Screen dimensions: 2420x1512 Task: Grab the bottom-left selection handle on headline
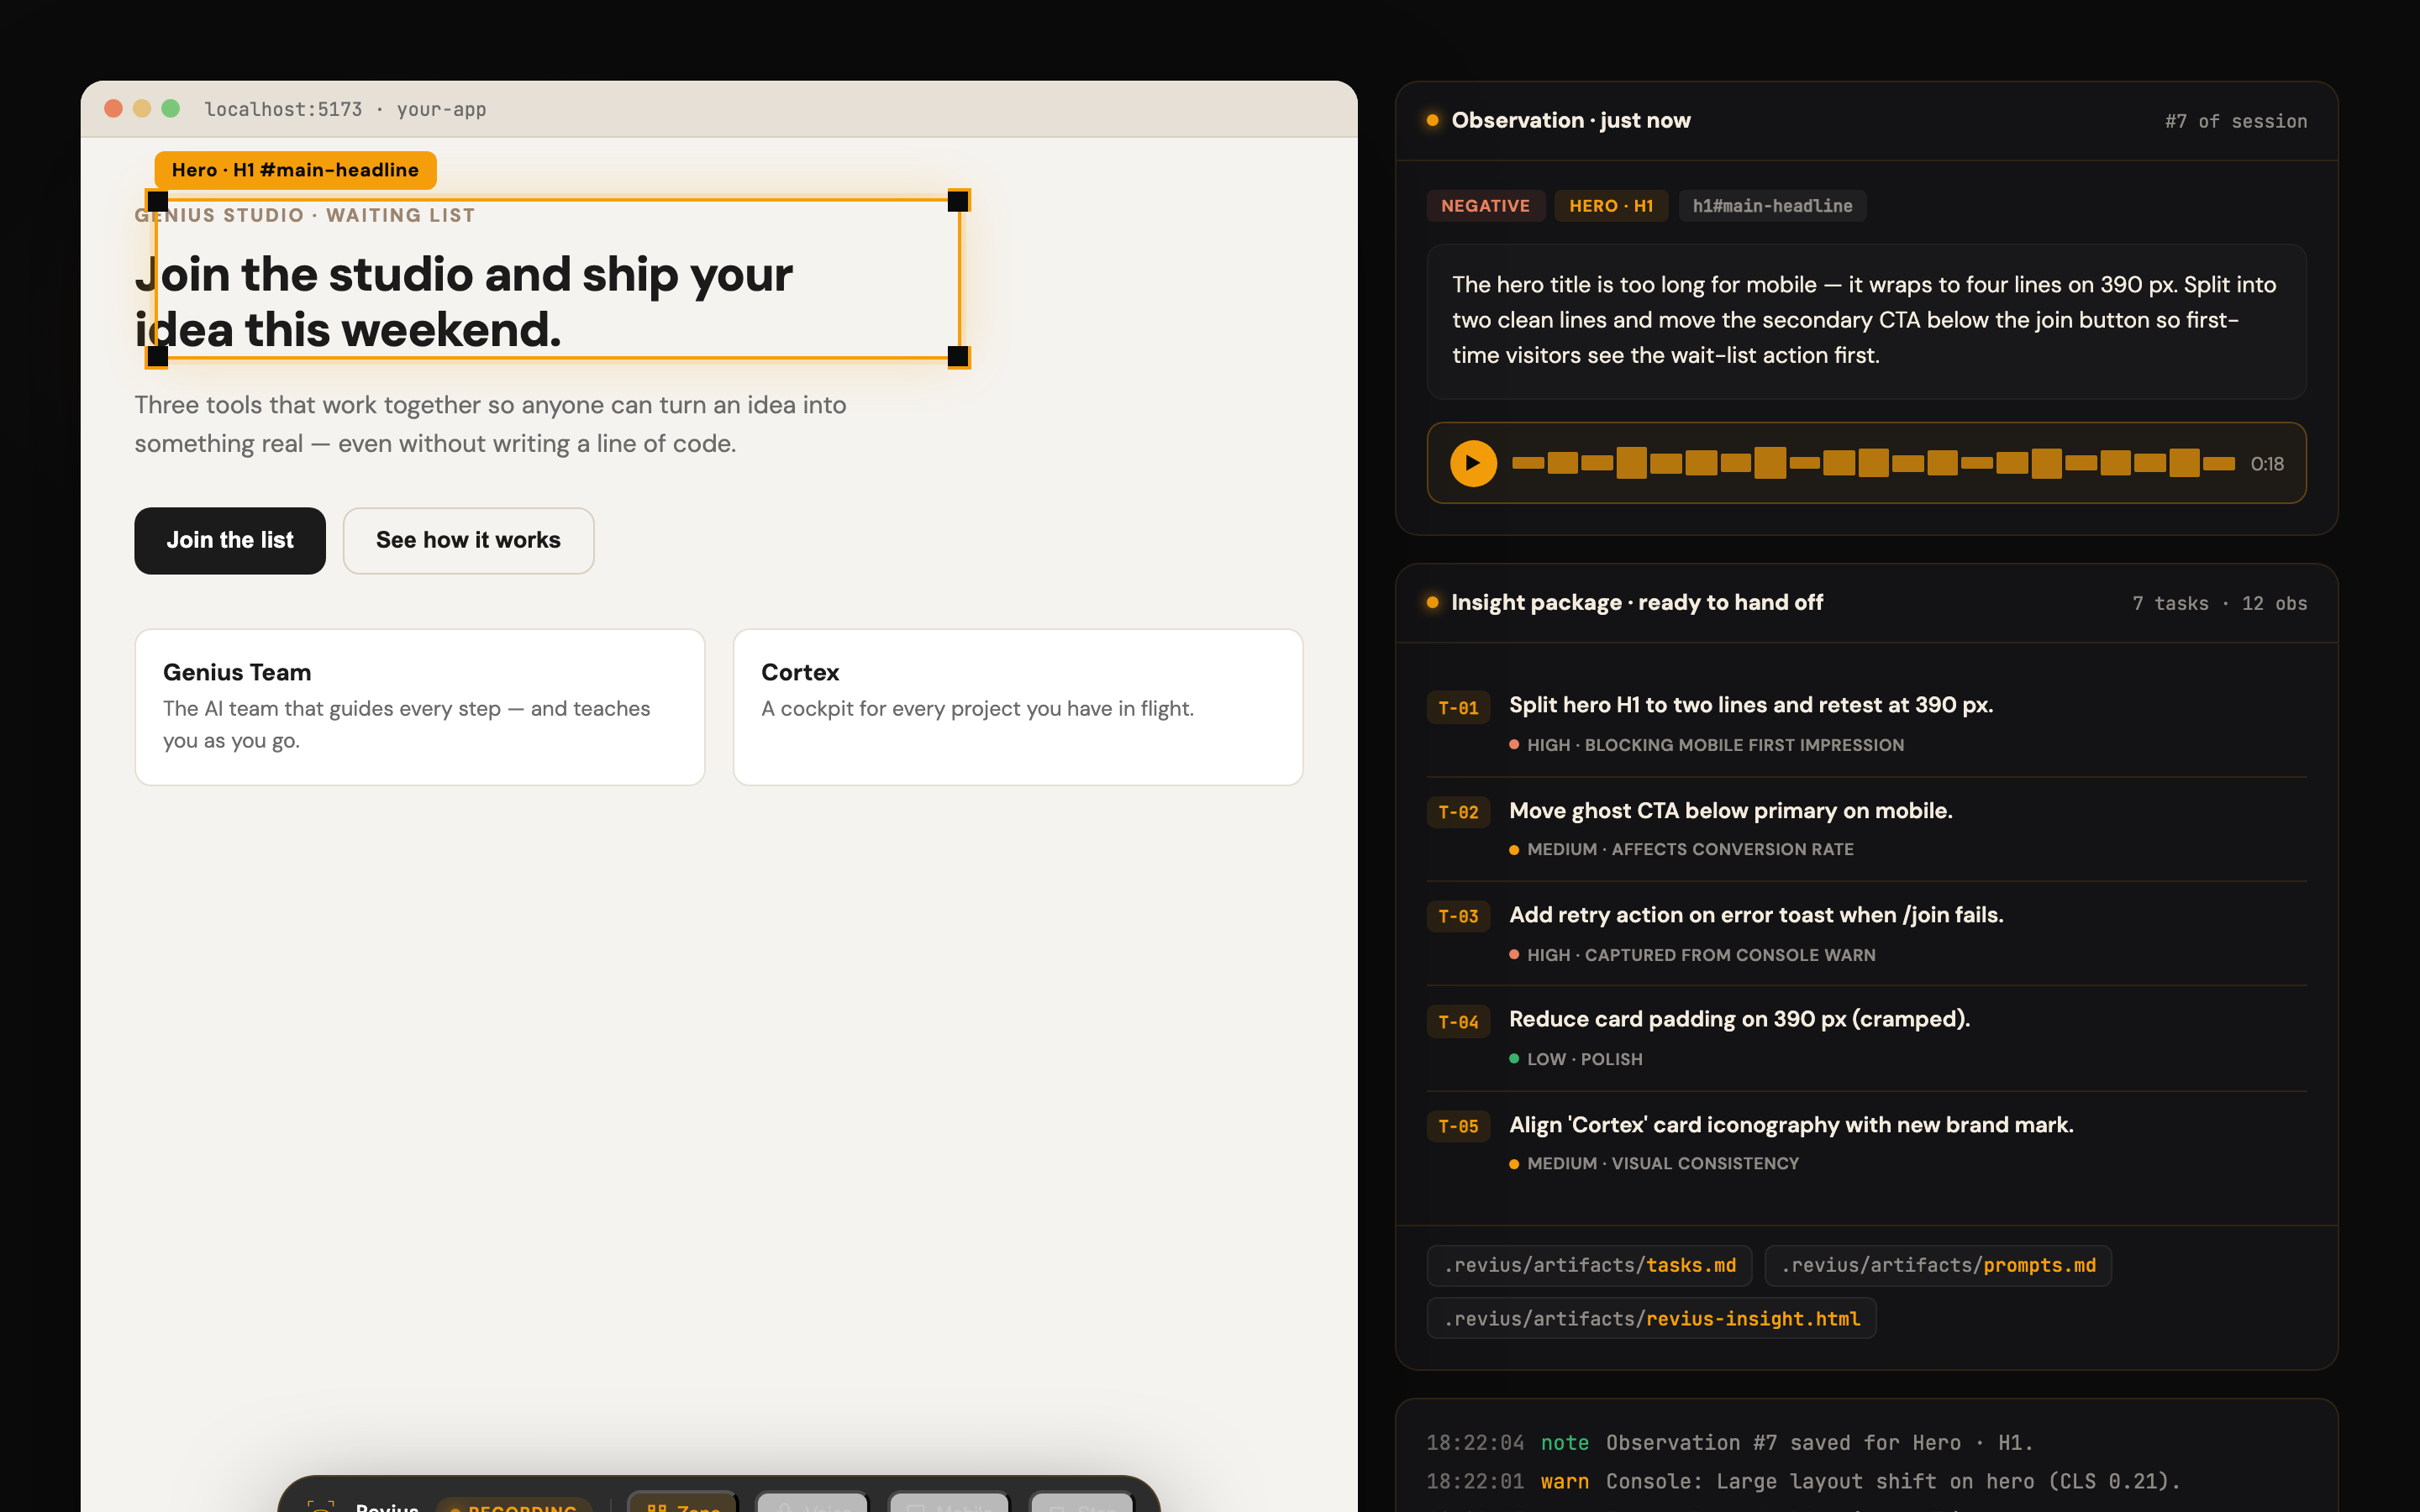(157, 356)
